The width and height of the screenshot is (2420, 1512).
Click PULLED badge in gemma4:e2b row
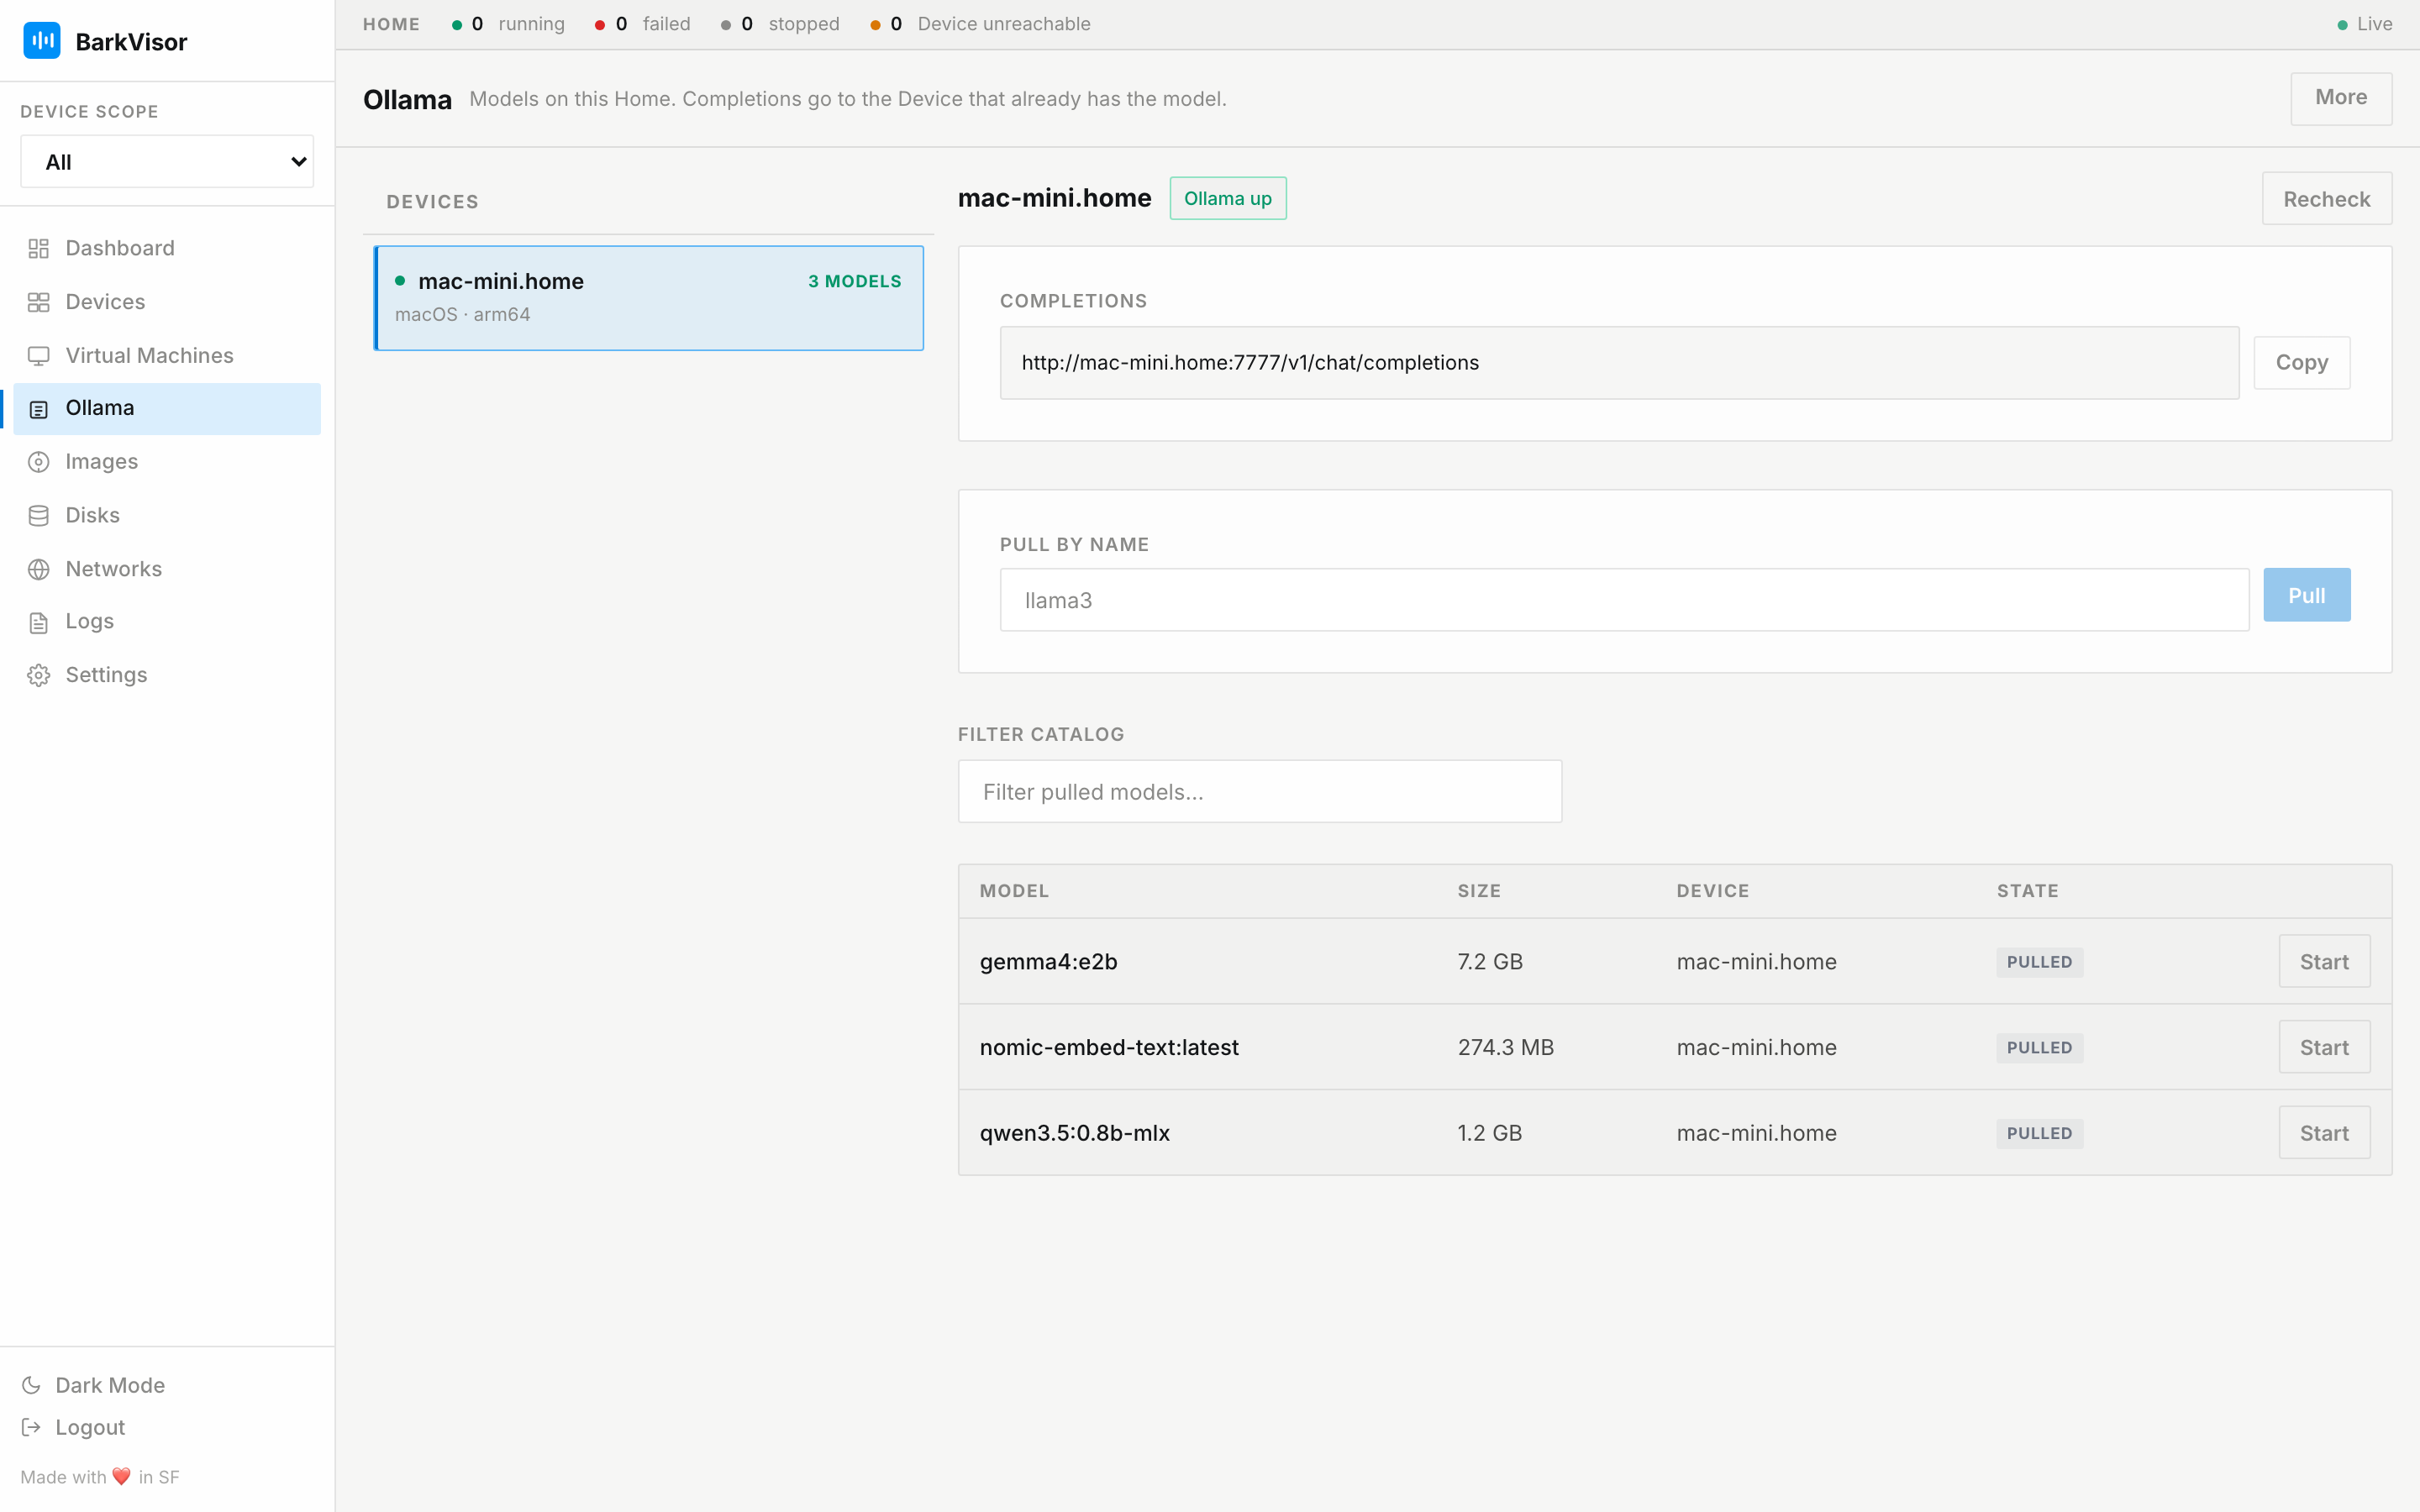pos(2040,962)
